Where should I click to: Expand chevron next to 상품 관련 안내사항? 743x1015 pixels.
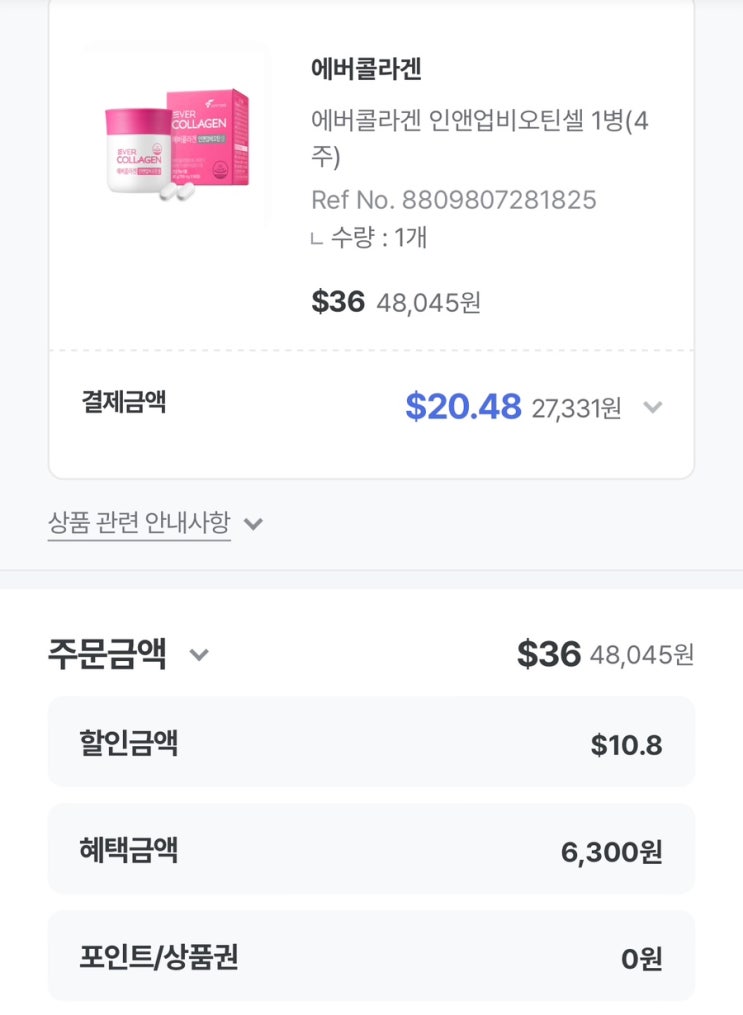pos(254,523)
